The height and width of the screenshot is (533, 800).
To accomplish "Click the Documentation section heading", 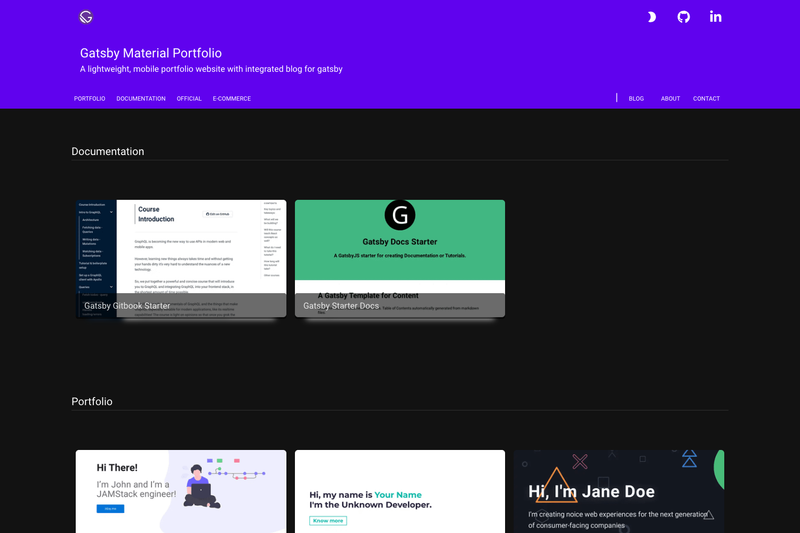I will (x=108, y=151).
